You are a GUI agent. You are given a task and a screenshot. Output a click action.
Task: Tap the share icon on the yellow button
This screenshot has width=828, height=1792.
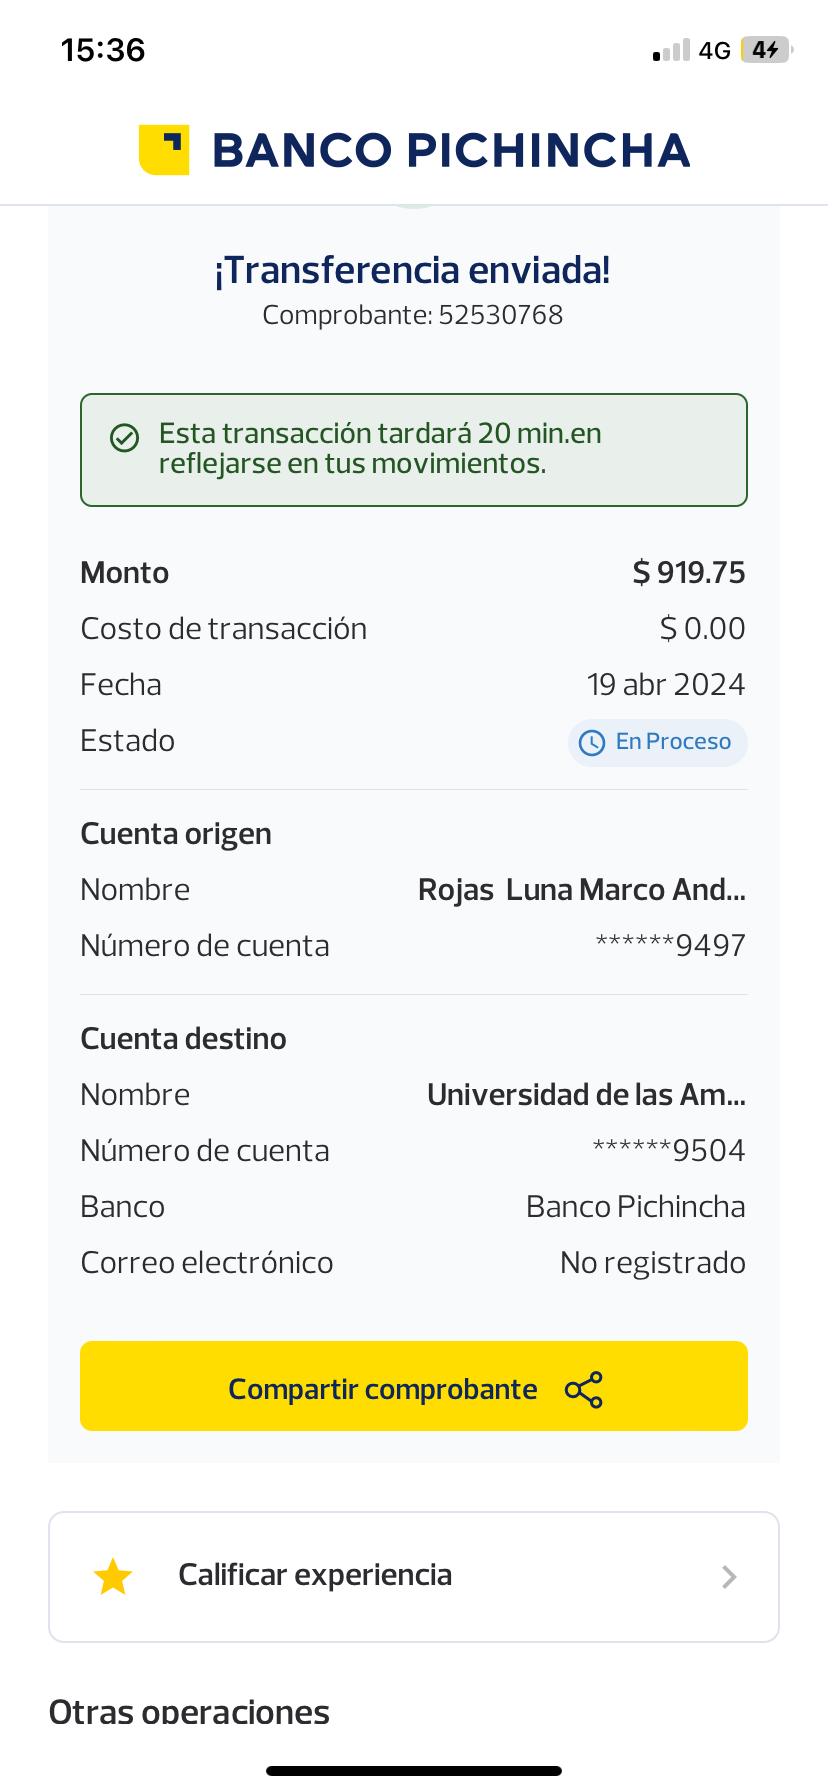[584, 1390]
